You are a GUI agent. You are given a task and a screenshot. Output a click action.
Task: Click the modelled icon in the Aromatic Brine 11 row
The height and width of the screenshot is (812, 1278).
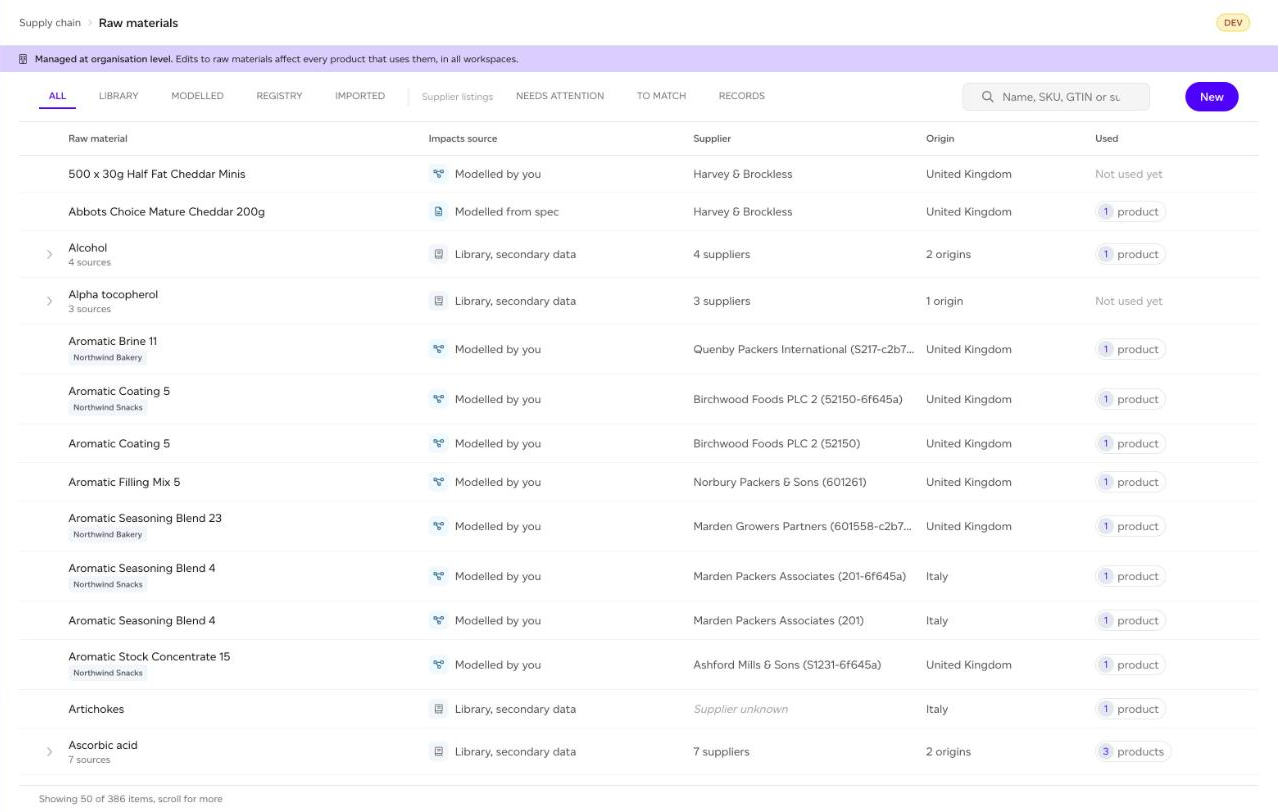(438, 349)
